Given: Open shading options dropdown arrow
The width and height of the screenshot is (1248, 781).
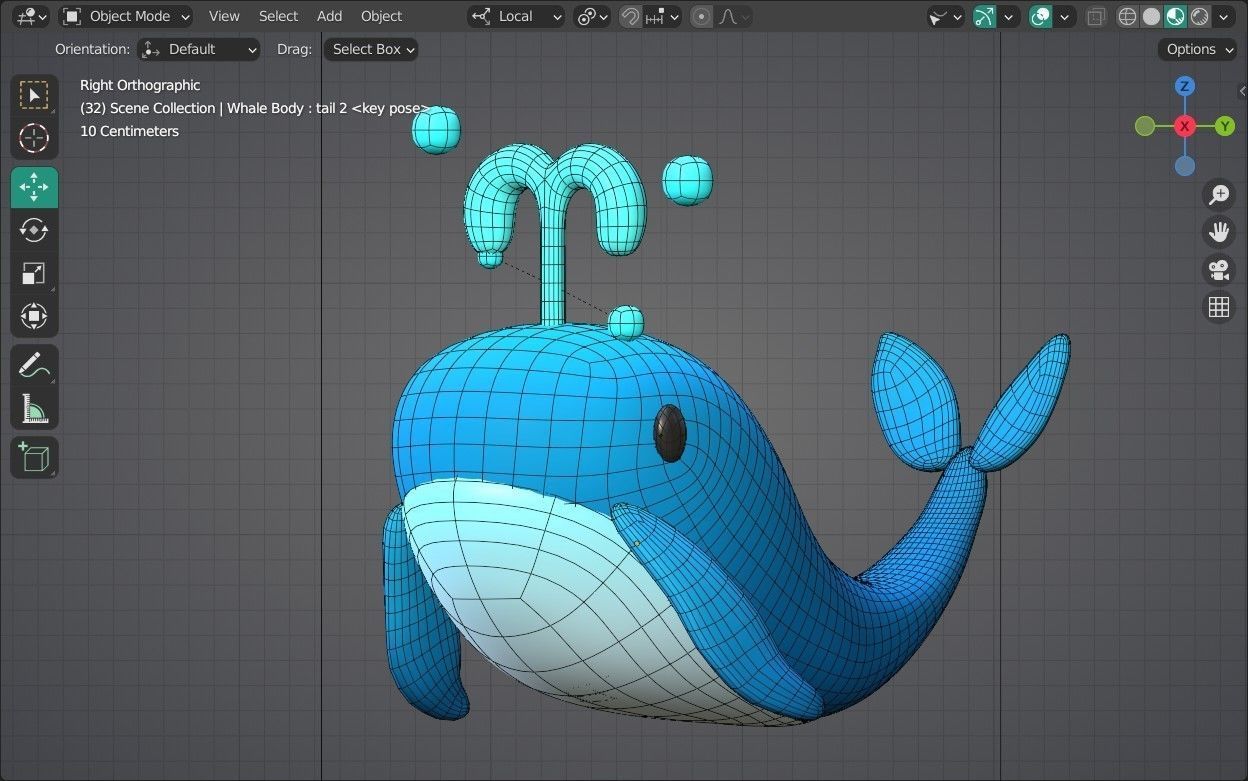Looking at the screenshot, I should (x=1224, y=16).
